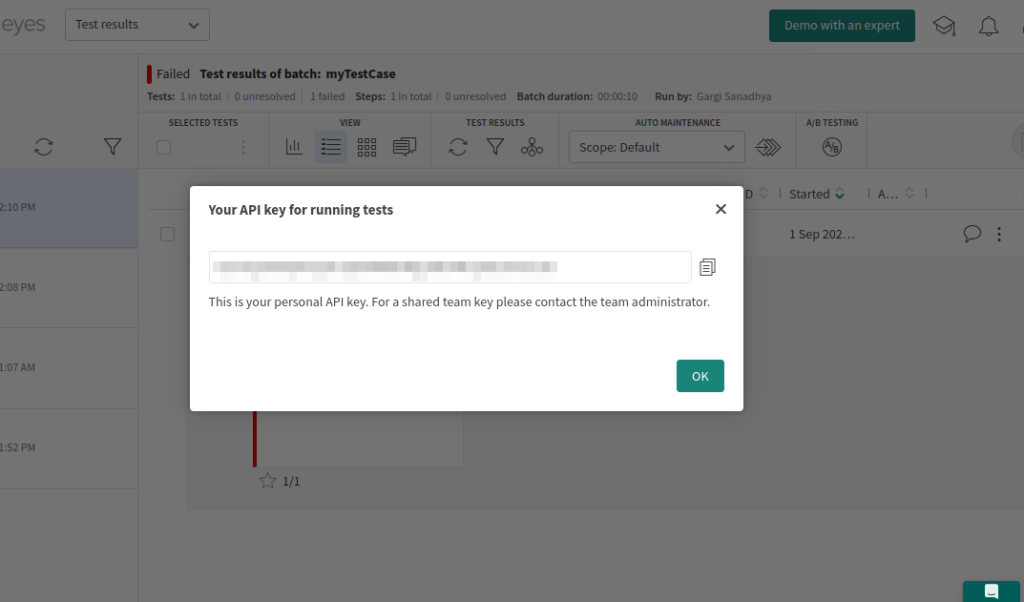Screen dimensions: 1024x602
Task: Select the test row checkbox
Action: pos(167,234)
